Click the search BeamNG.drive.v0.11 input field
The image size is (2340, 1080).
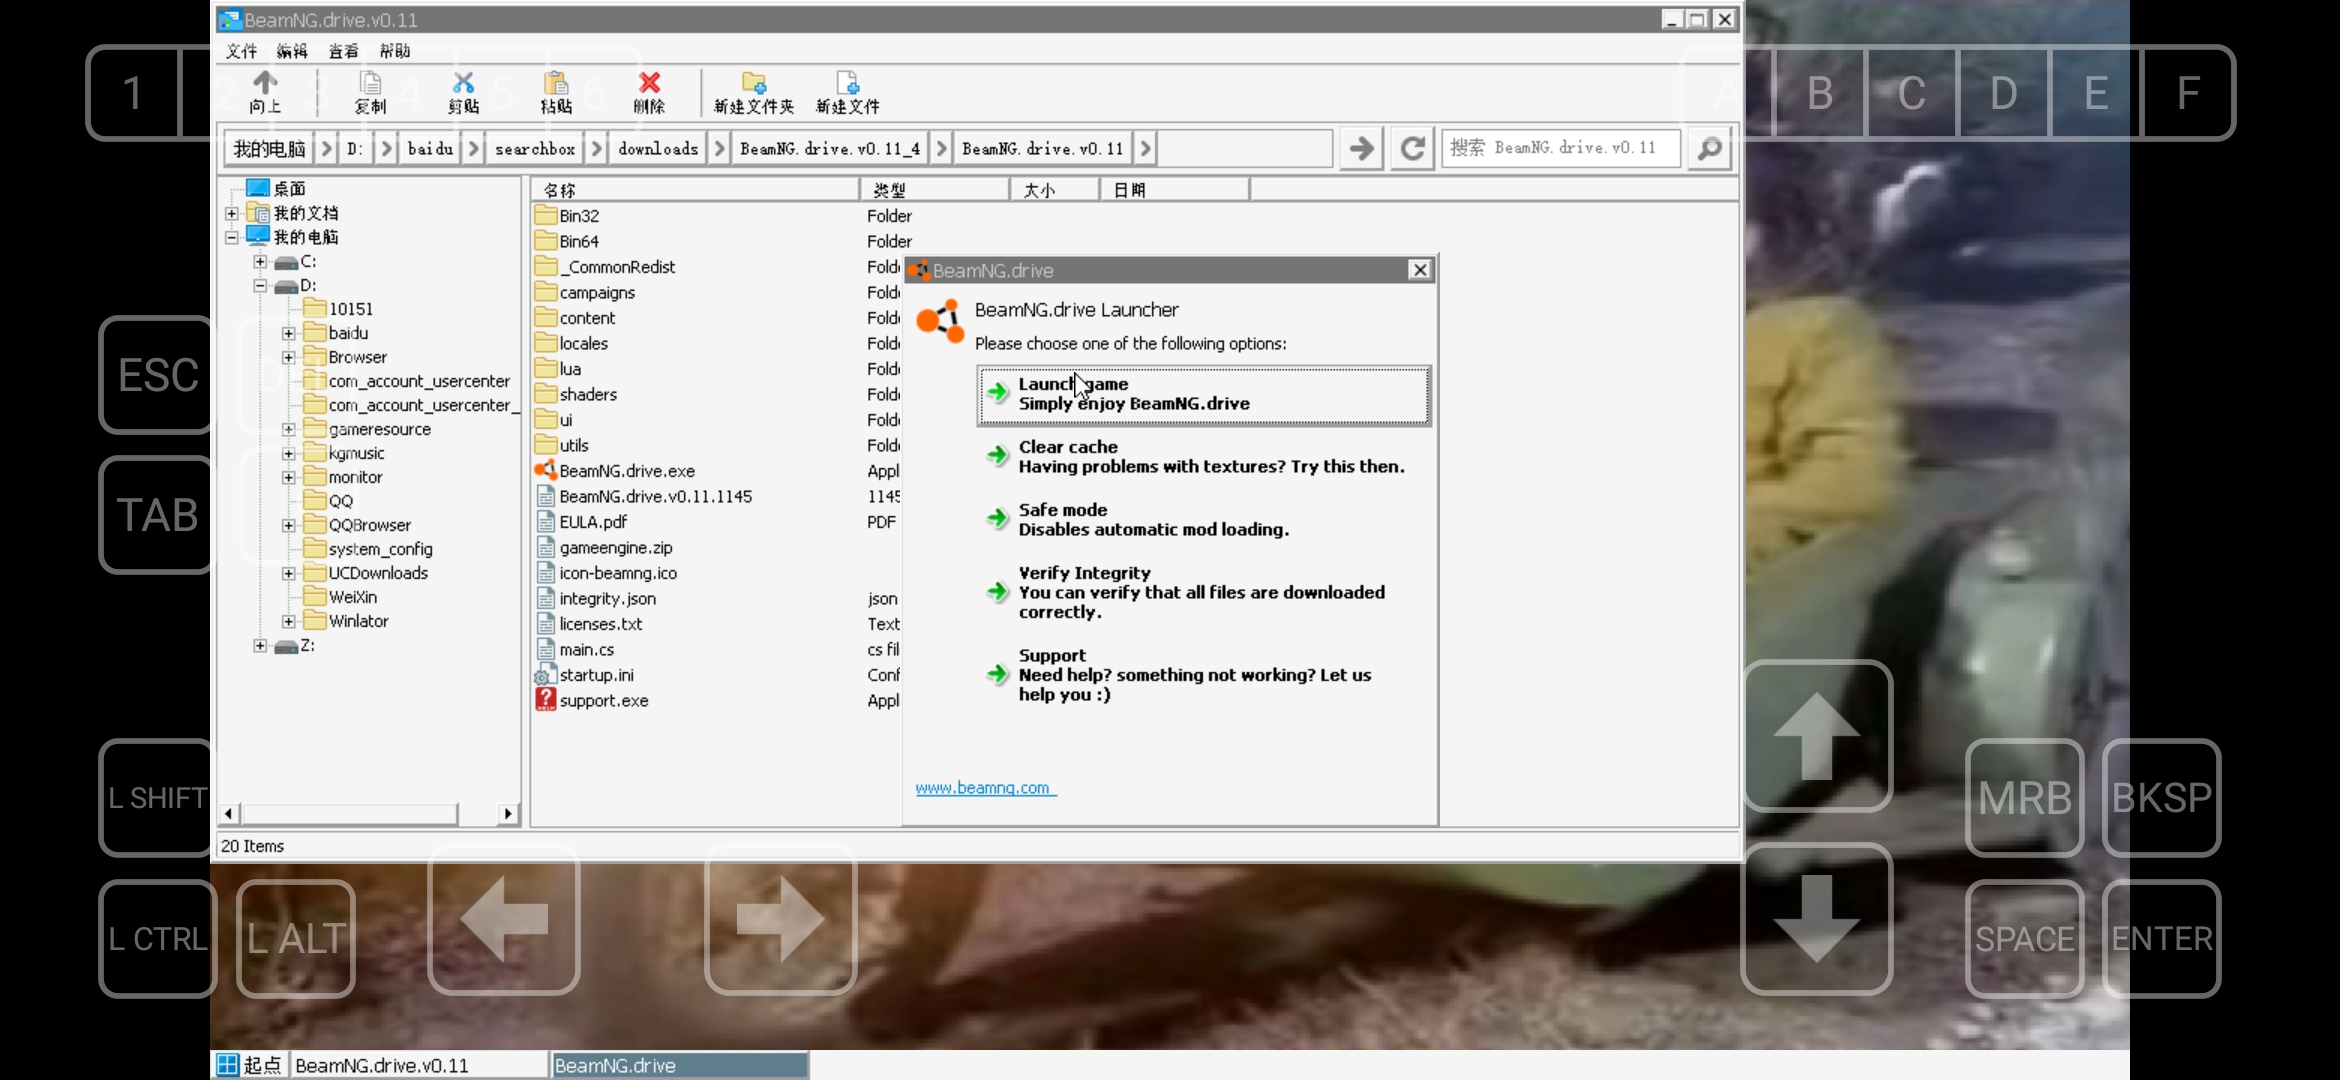pos(1560,149)
